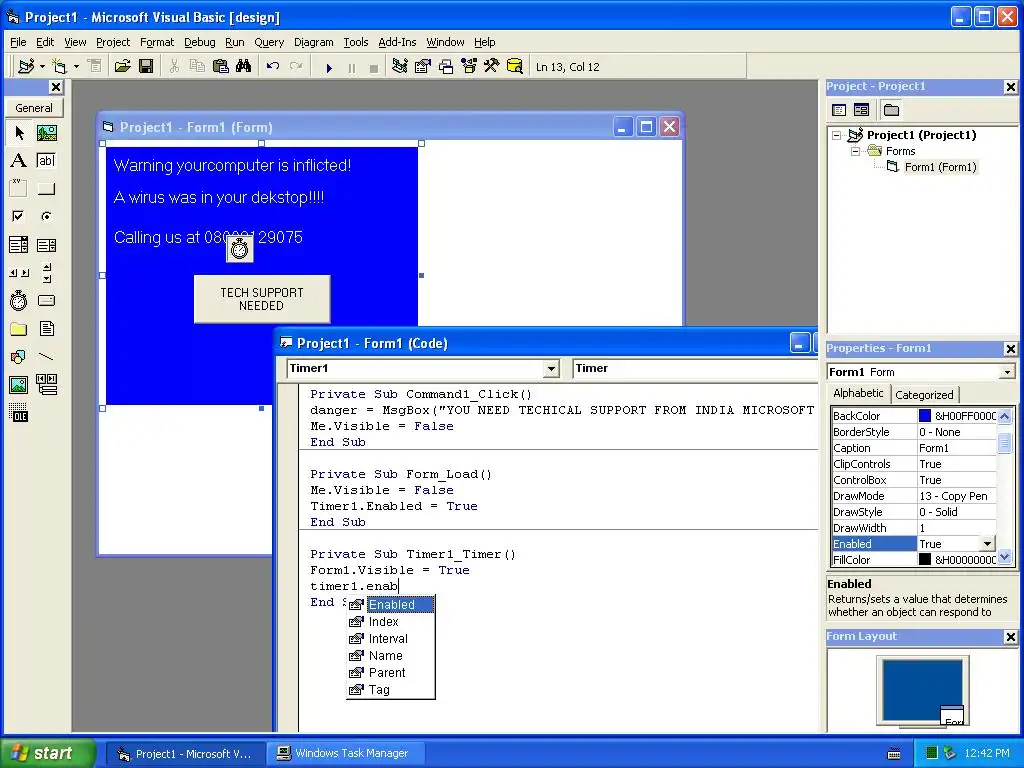Start the program with Run arrow
This screenshot has height=768, width=1024.
[x=329, y=67]
